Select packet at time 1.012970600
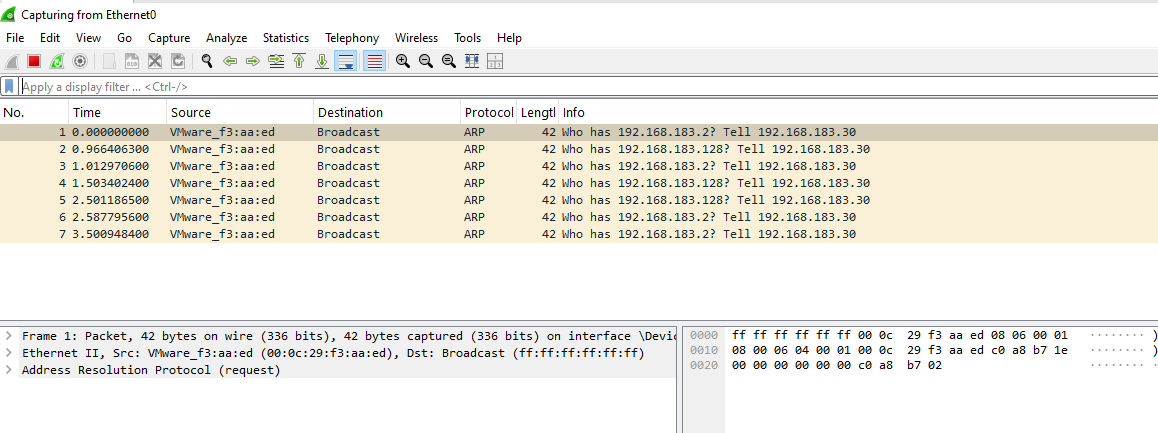This screenshot has height=433, width=1158. click(x=579, y=166)
